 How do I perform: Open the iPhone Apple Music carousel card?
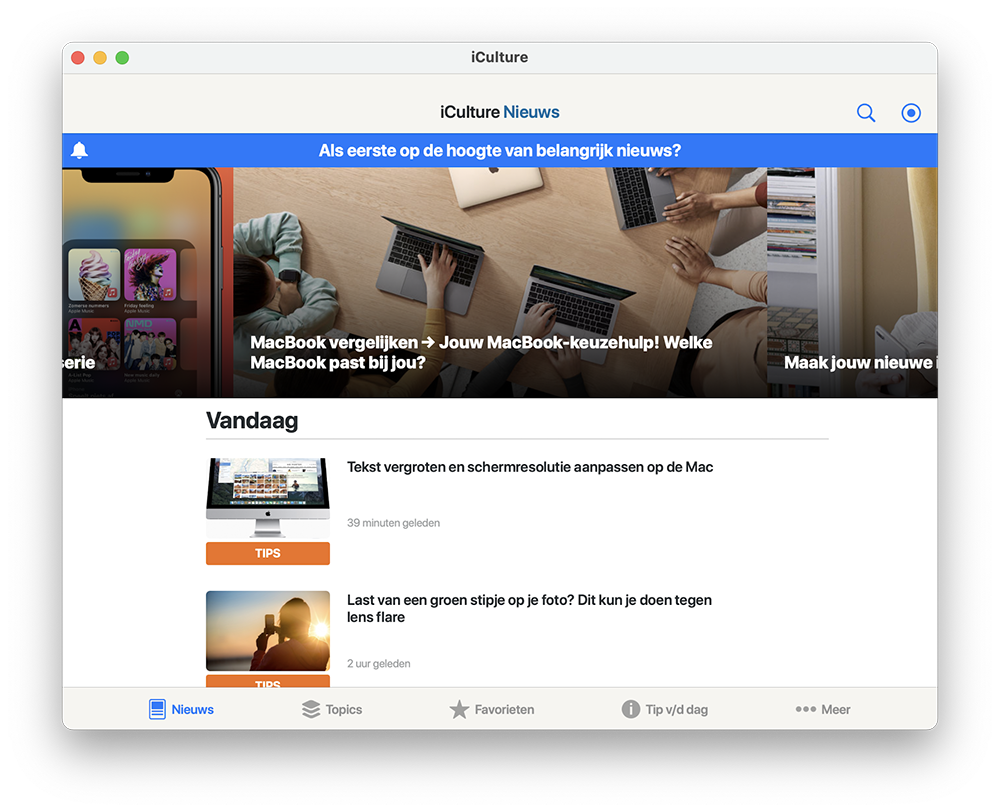pyautogui.click(x=147, y=283)
